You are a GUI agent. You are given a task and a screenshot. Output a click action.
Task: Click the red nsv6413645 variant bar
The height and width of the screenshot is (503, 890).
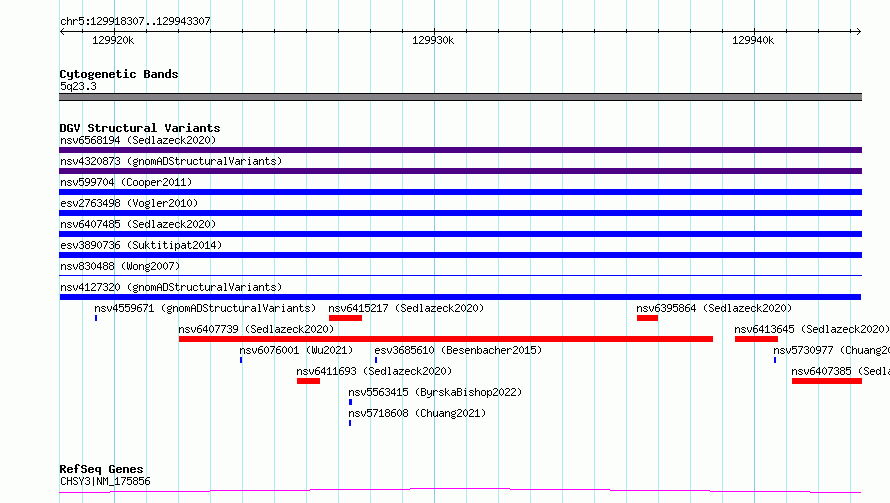point(756,339)
